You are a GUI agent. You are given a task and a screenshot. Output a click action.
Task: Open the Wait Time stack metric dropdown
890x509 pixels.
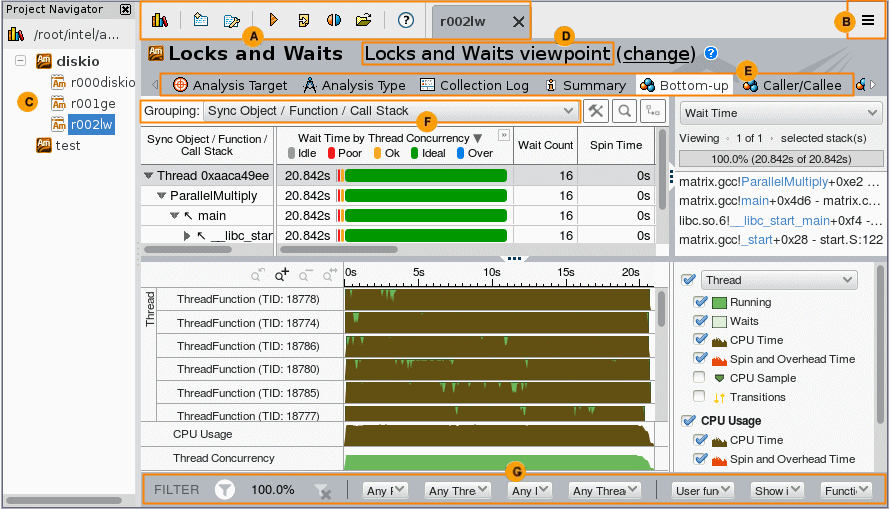click(780, 113)
